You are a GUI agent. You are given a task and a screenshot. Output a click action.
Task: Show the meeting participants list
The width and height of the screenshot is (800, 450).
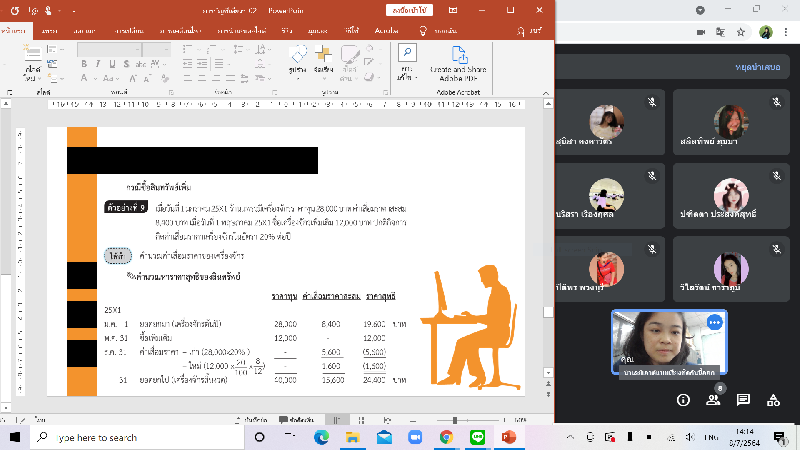713,399
